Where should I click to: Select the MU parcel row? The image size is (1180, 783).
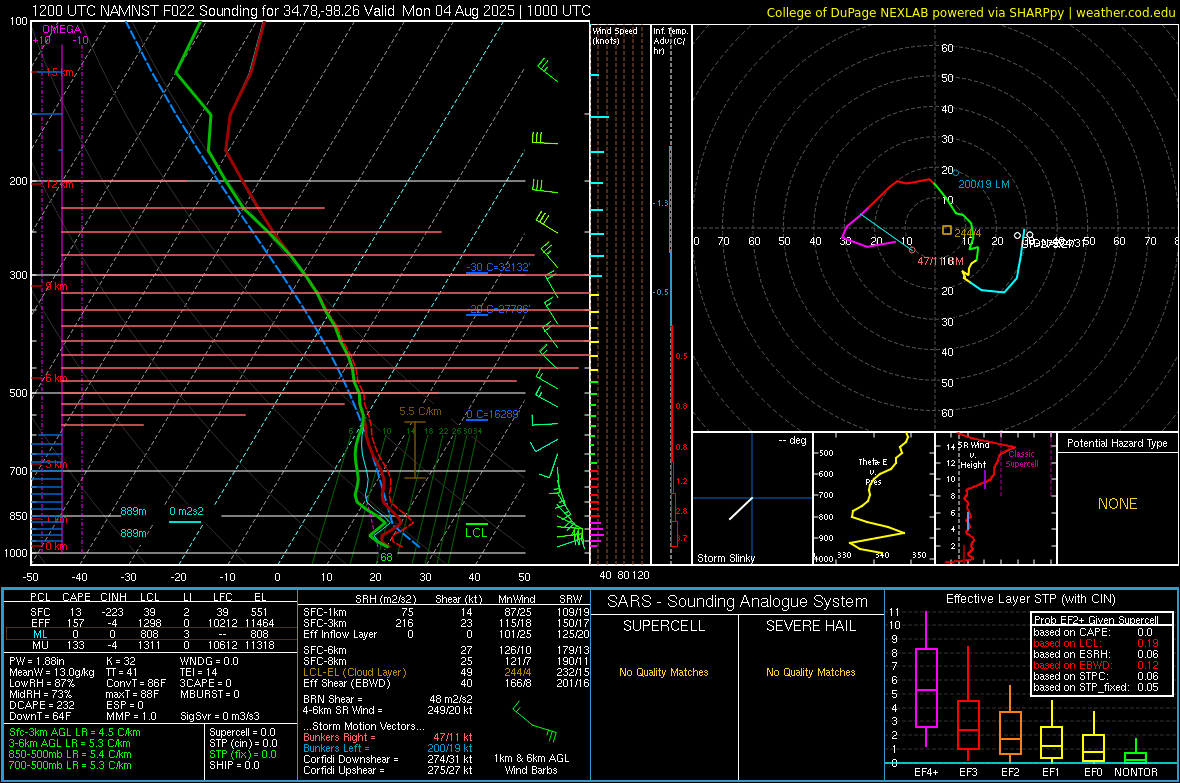point(150,645)
